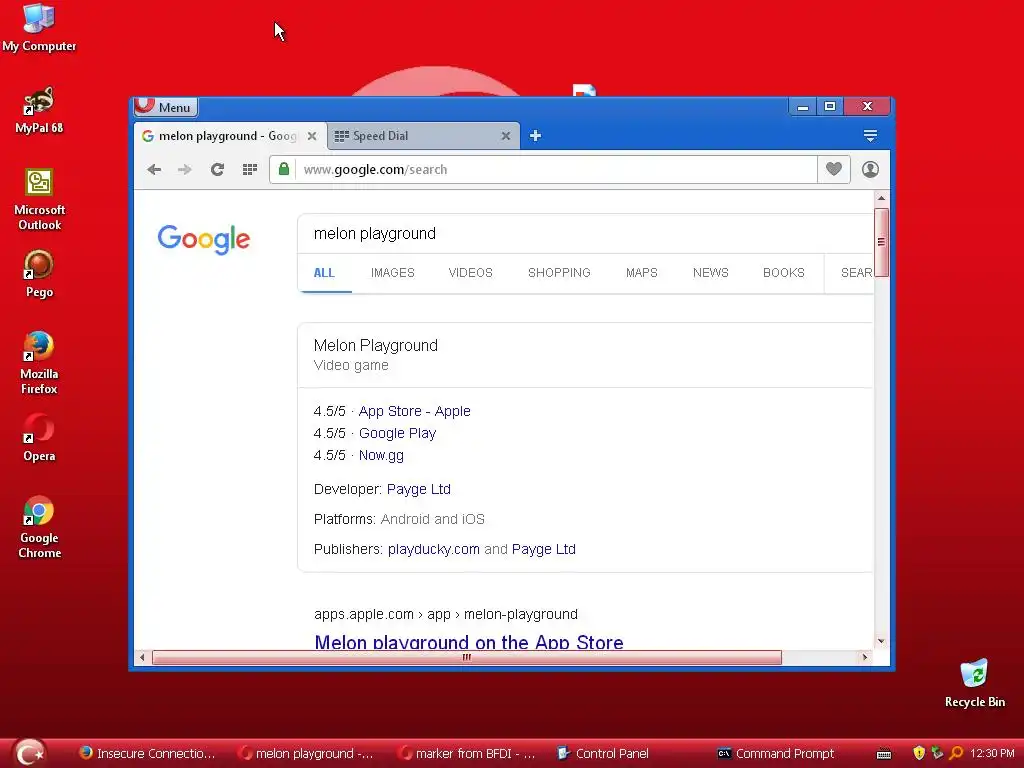
Task: Open the tab menu icon at right
Action: point(870,135)
